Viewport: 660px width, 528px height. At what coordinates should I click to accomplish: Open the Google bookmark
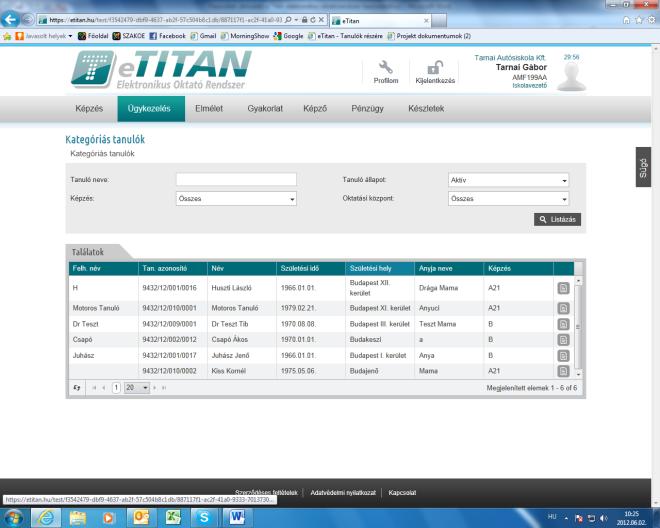pos(289,36)
